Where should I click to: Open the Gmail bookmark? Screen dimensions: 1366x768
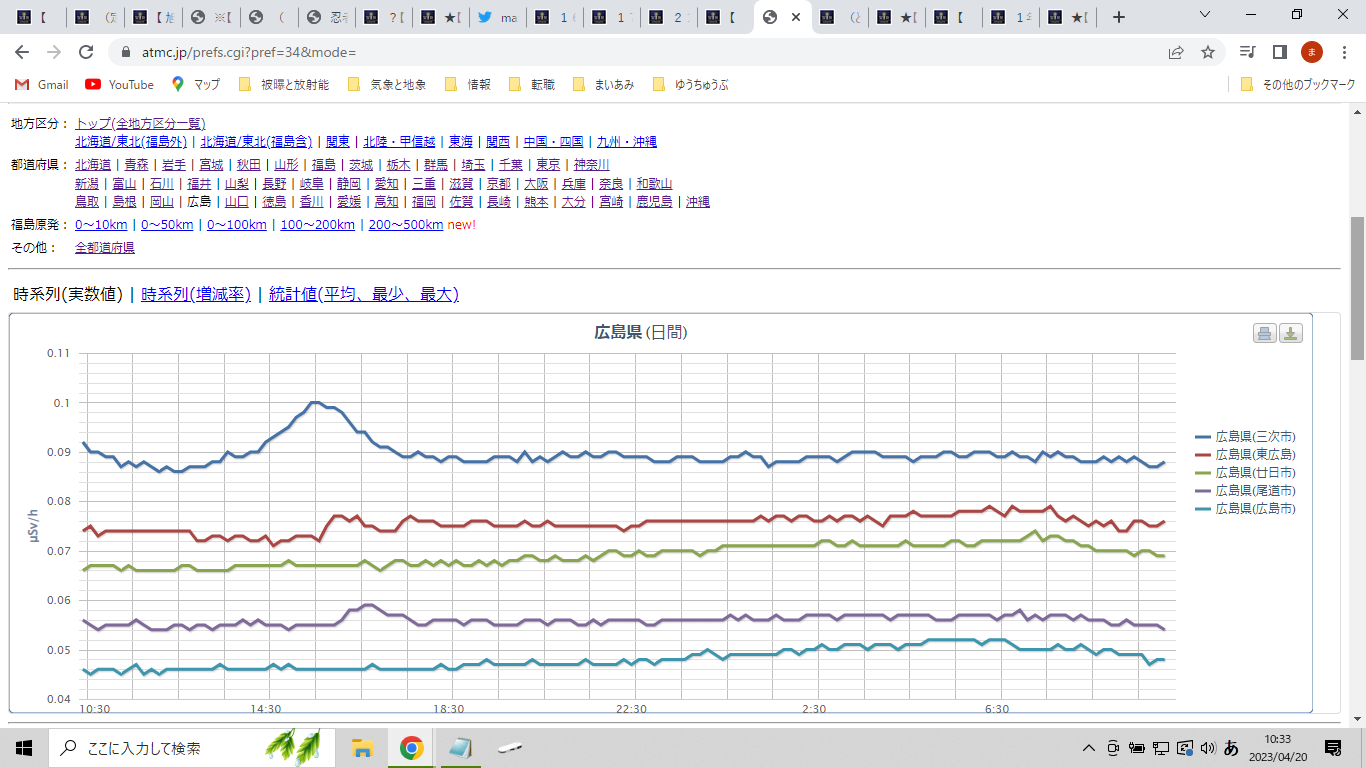(x=42, y=85)
